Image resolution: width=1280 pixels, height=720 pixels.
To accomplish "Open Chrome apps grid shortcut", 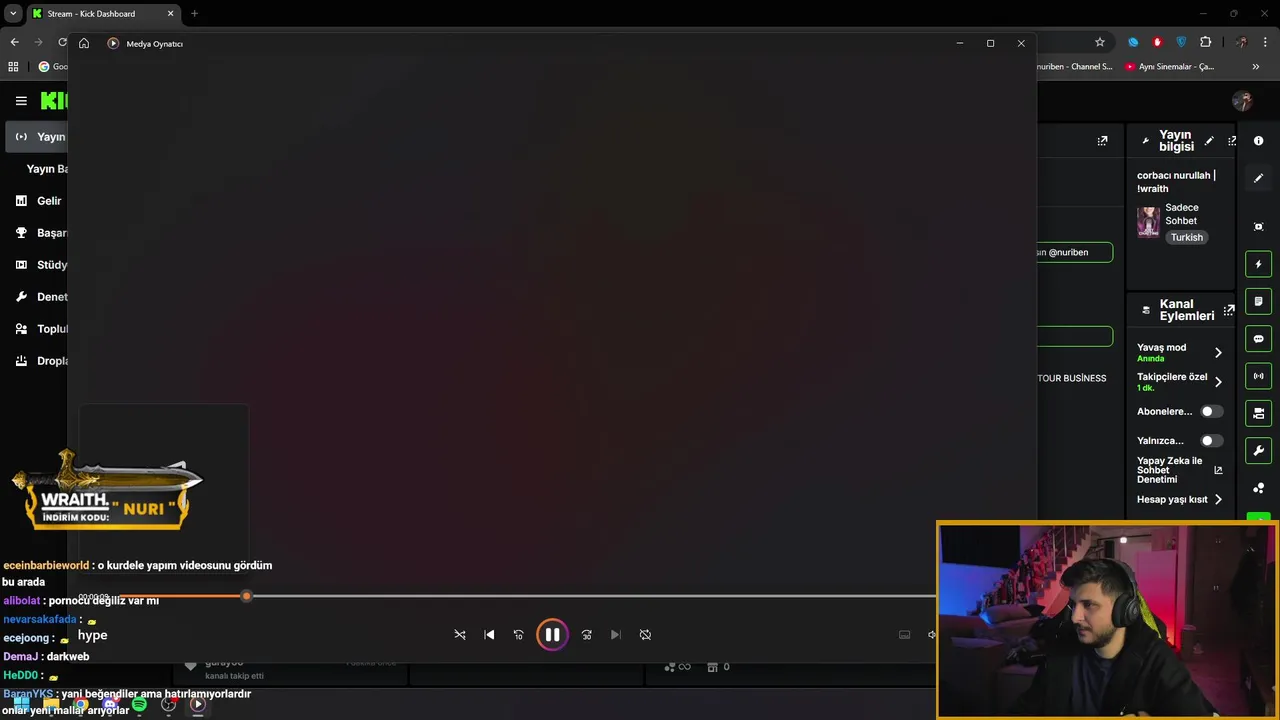I will [x=13, y=67].
